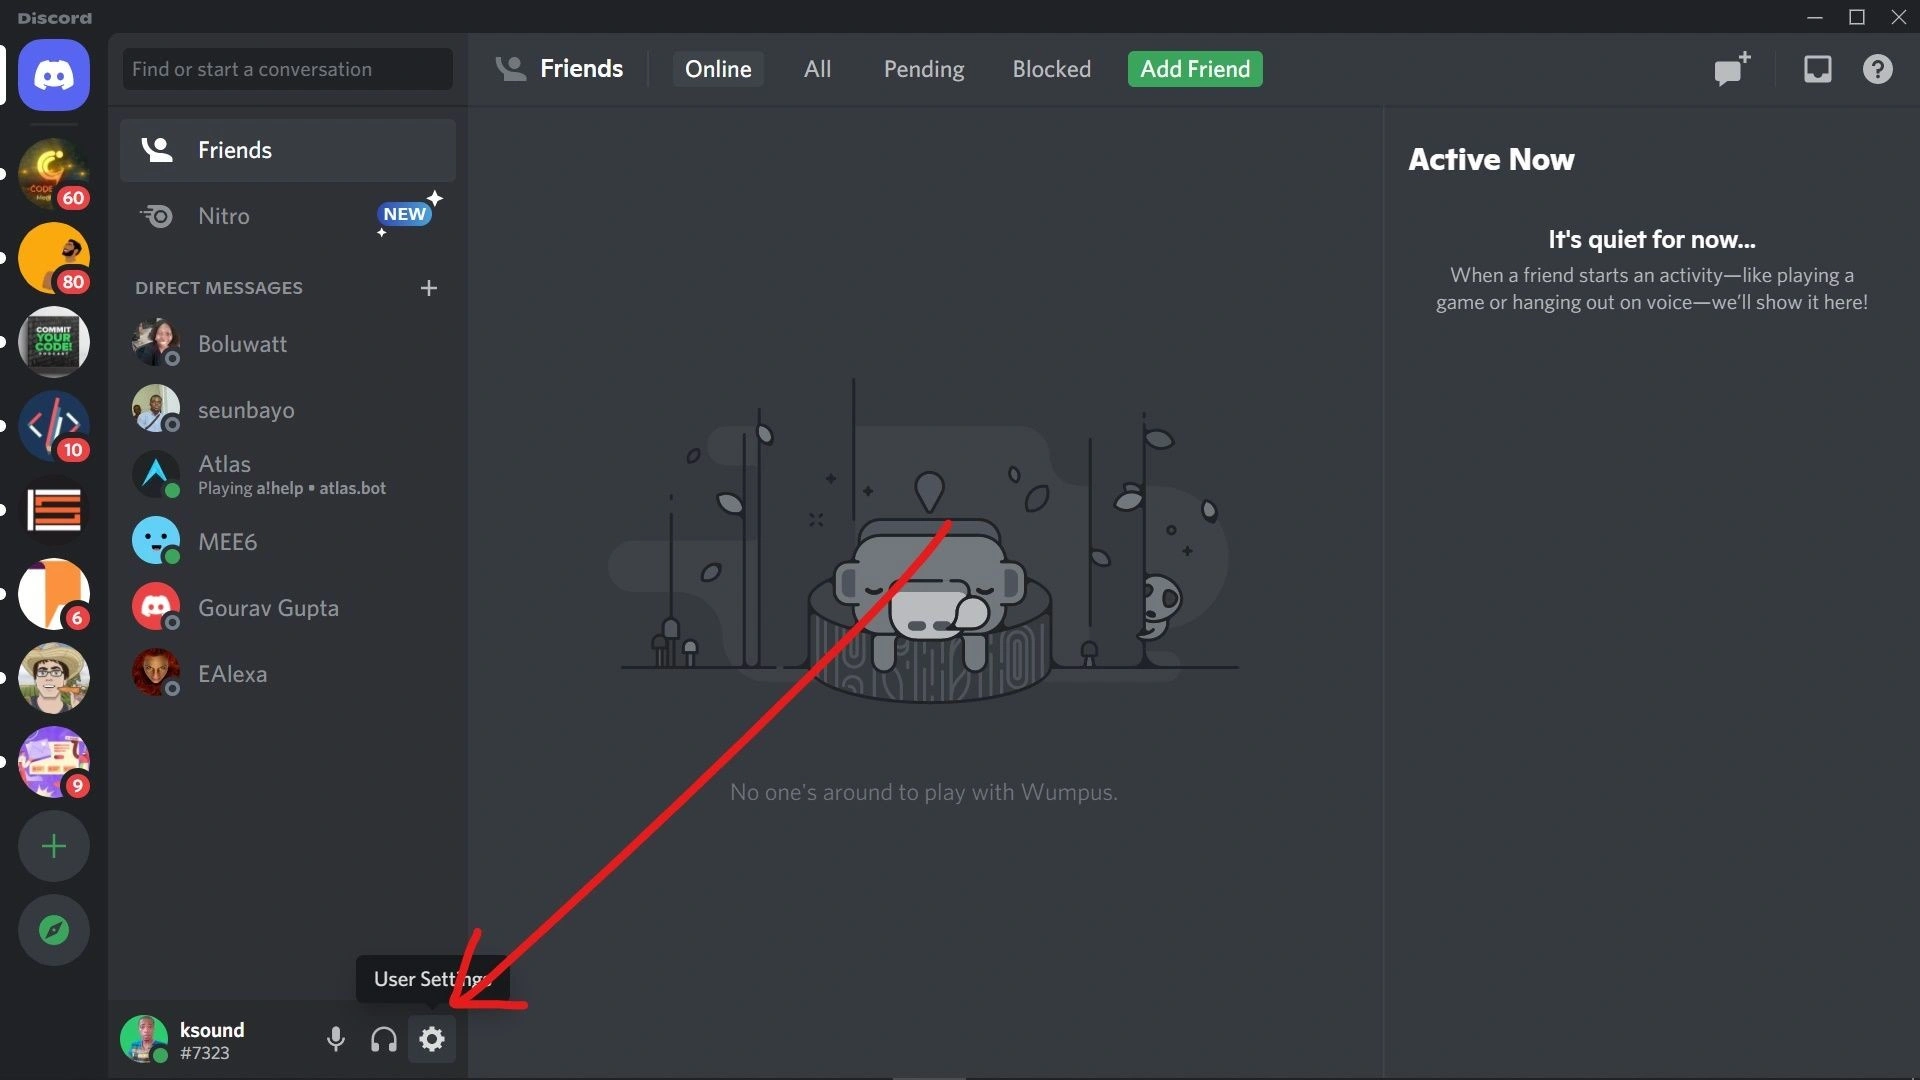The image size is (1920, 1080).
Task: Focus the Find or start a conversation field
Action: coord(288,69)
